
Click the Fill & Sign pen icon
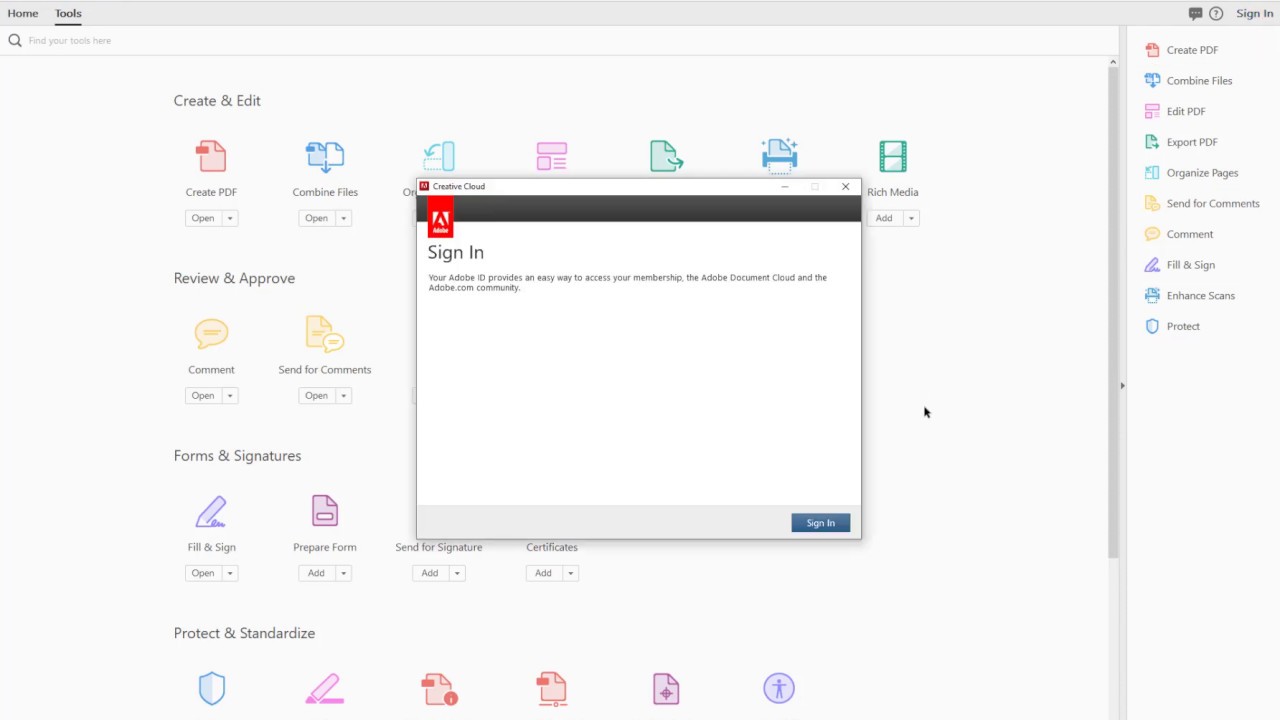211,511
